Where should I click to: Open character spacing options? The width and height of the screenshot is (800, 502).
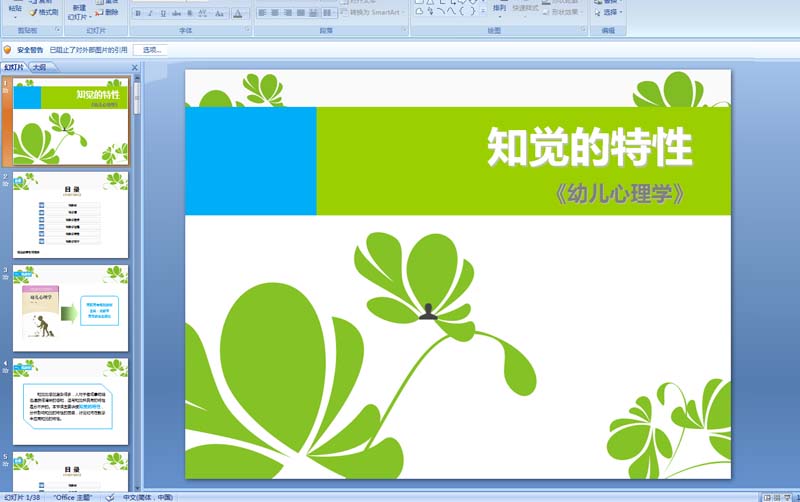[203, 14]
